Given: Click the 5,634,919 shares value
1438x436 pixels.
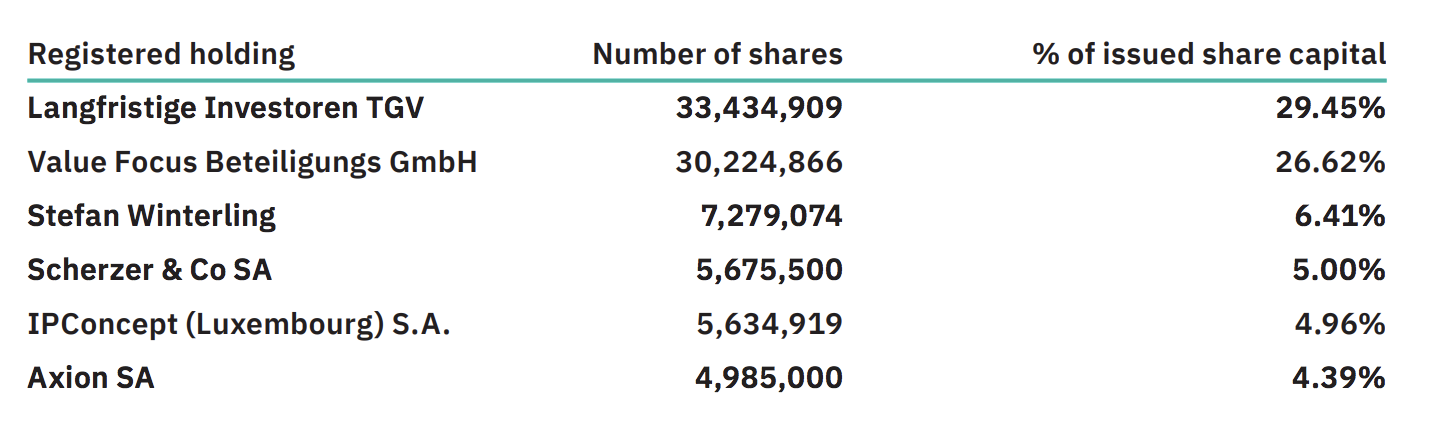Looking at the screenshot, I should pos(766,324).
